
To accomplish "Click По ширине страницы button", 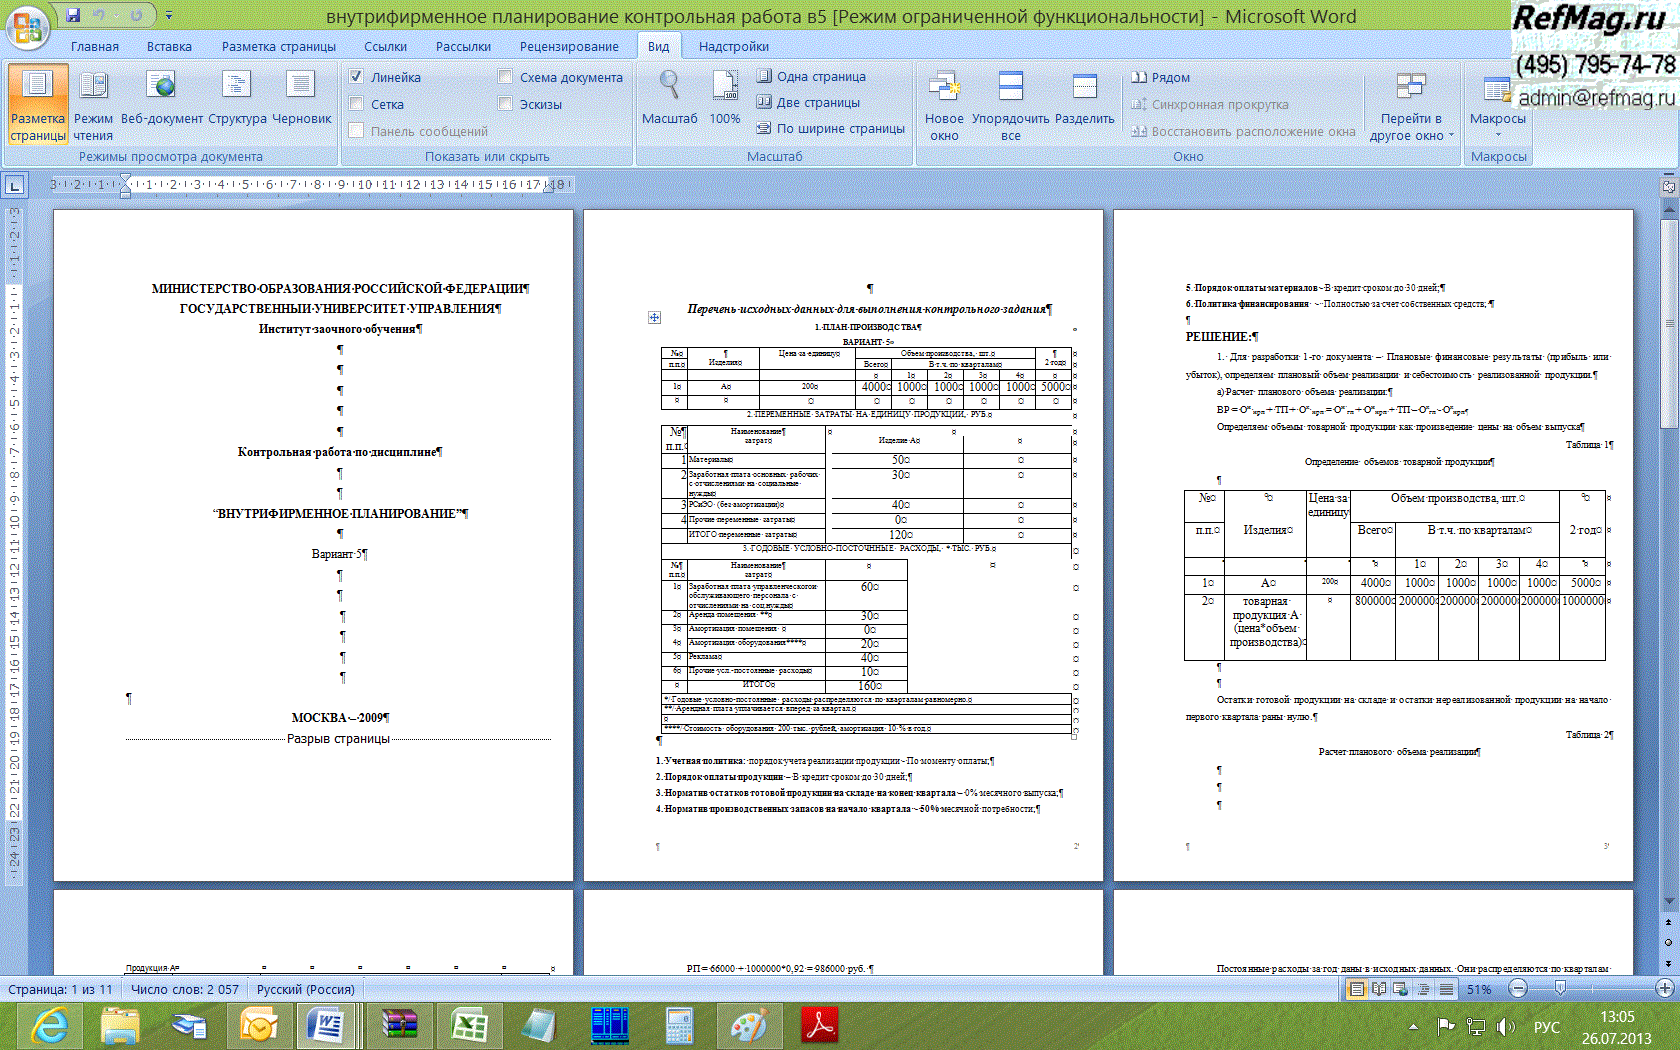I will [830, 128].
